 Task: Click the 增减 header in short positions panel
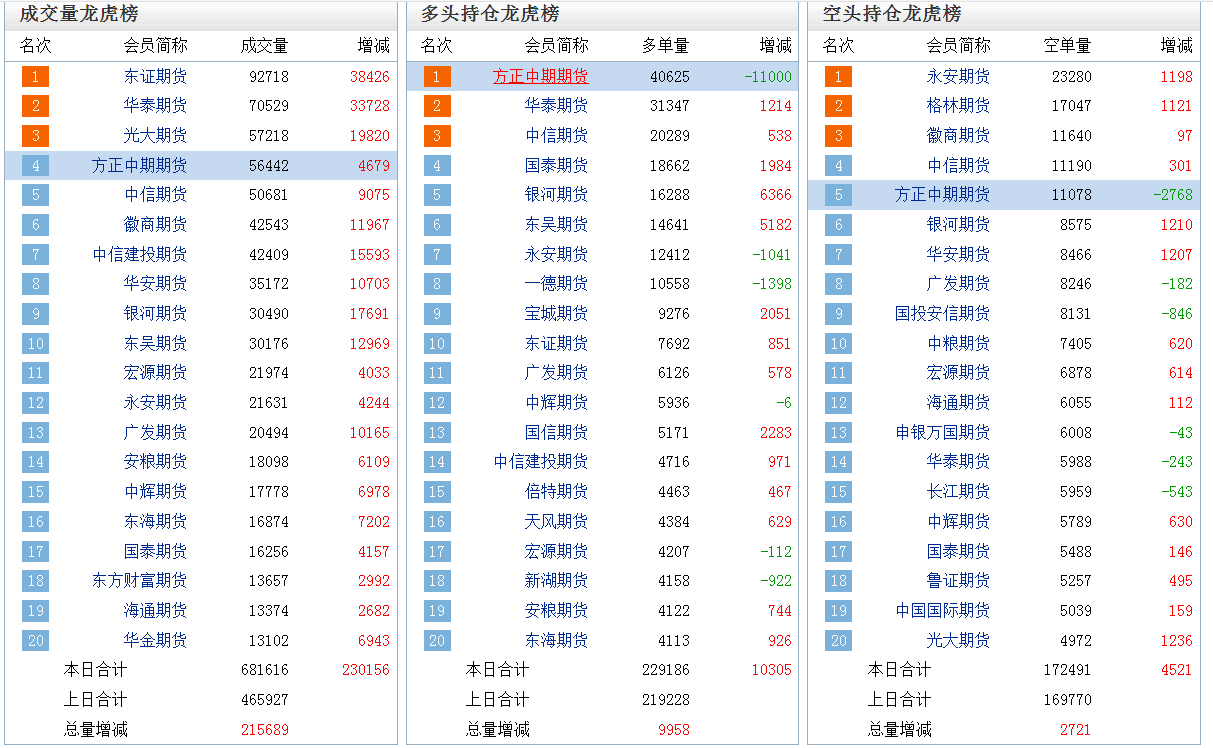(1176, 45)
